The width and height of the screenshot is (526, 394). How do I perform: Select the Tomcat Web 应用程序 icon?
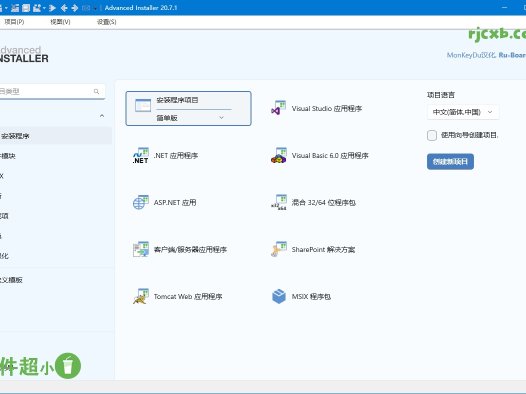(x=141, y=296)
